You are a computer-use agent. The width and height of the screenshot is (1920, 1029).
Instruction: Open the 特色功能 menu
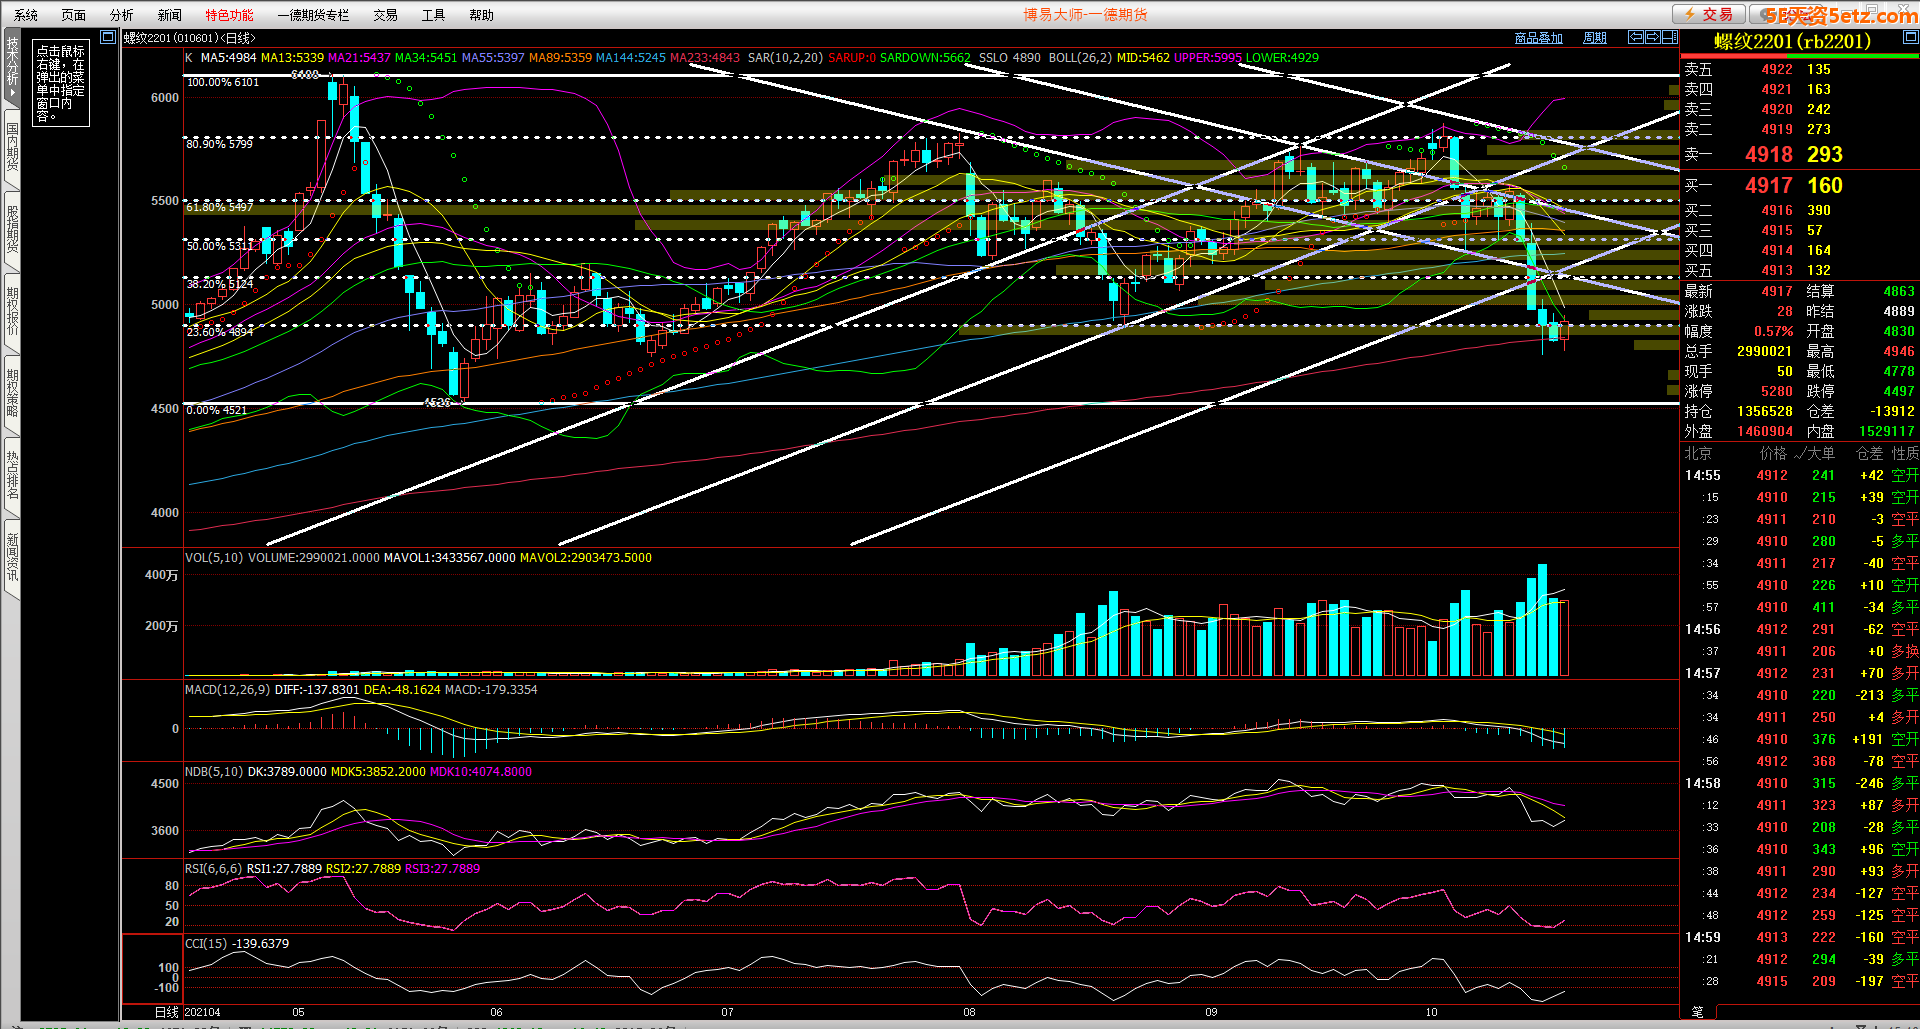229,15
